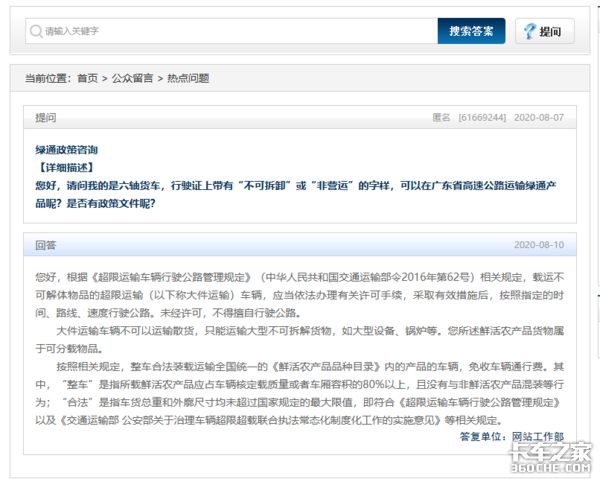Click the question date 2020-08-07
The width and height of the screenshot is (600, 479).
(539, 117)
